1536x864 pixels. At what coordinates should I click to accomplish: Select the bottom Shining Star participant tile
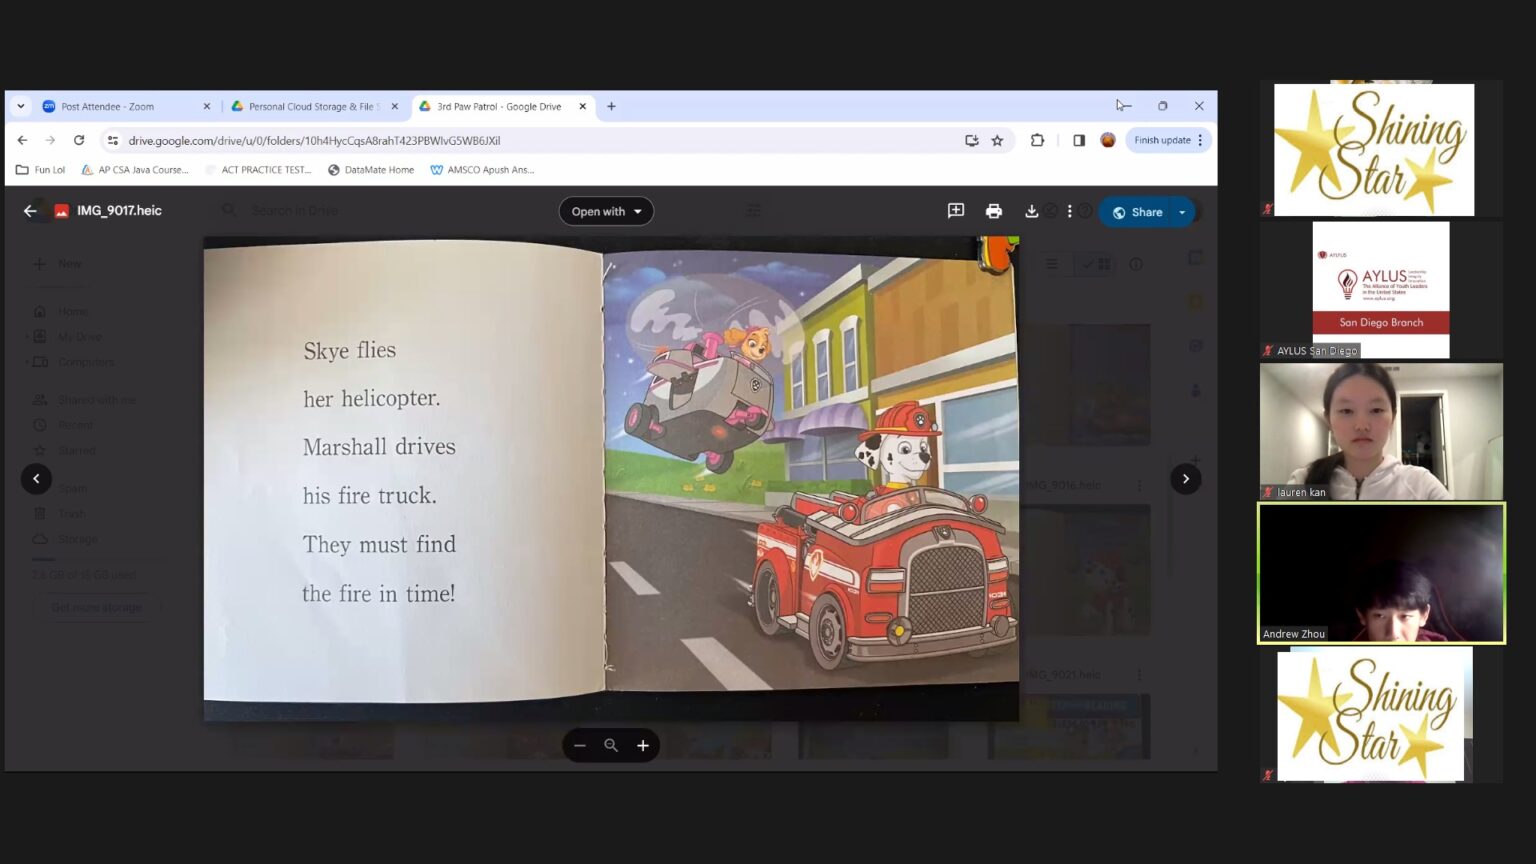coord(1381,714)
